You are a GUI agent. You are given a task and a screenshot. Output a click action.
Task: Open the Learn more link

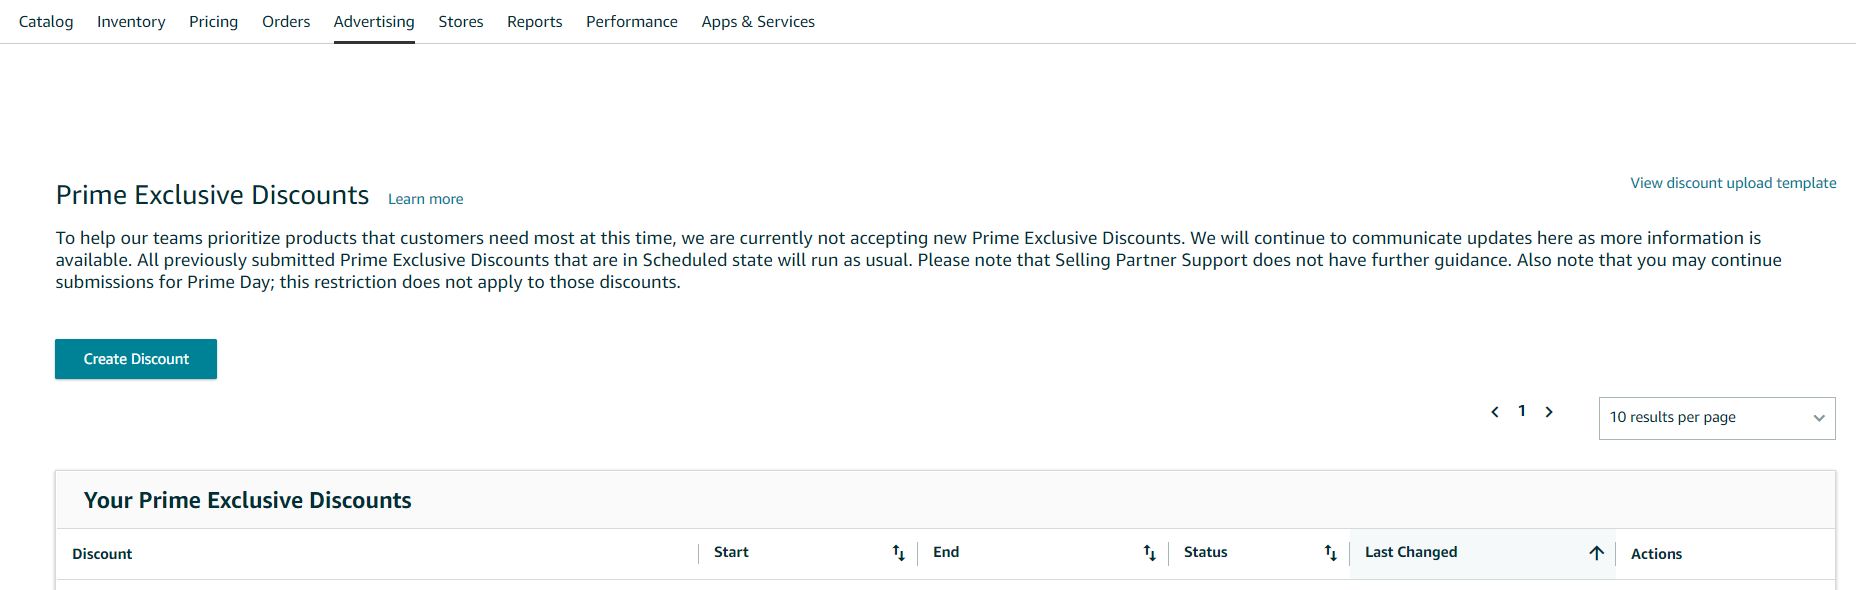[x=426, y=199]
